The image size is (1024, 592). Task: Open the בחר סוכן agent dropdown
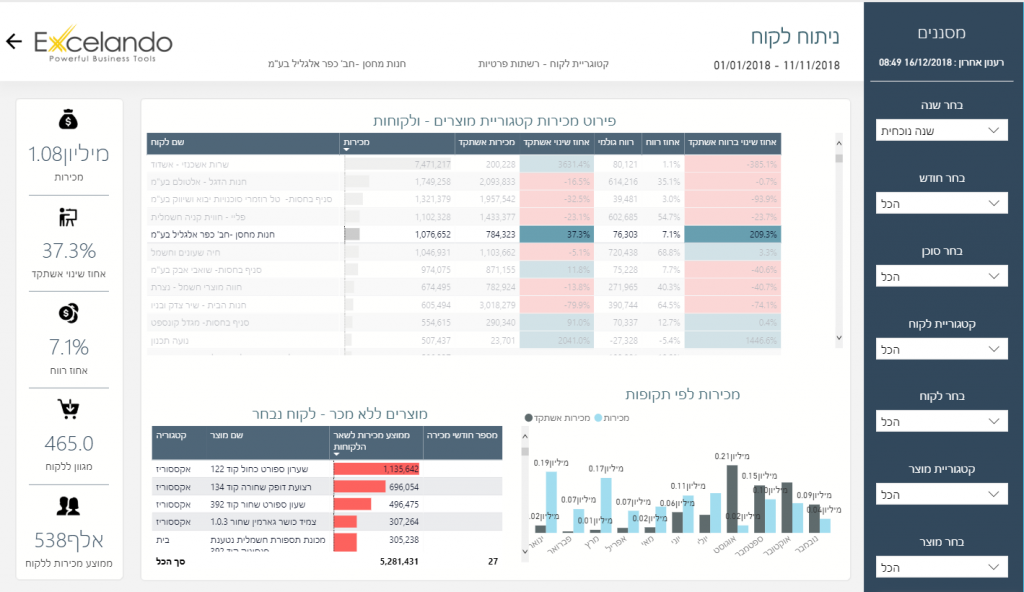point(940,276)
